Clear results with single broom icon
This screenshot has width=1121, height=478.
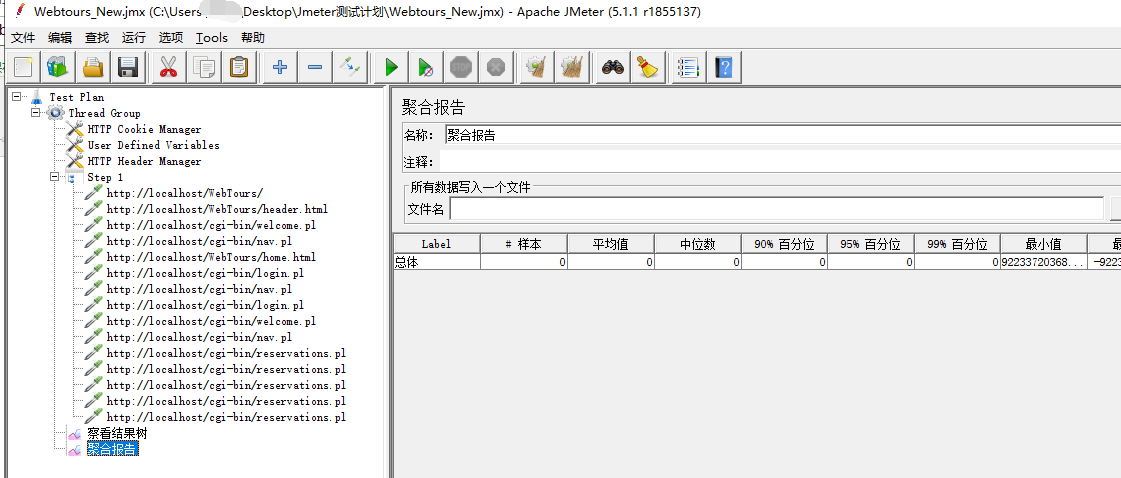pyautogui.click(x=537, y=68)
